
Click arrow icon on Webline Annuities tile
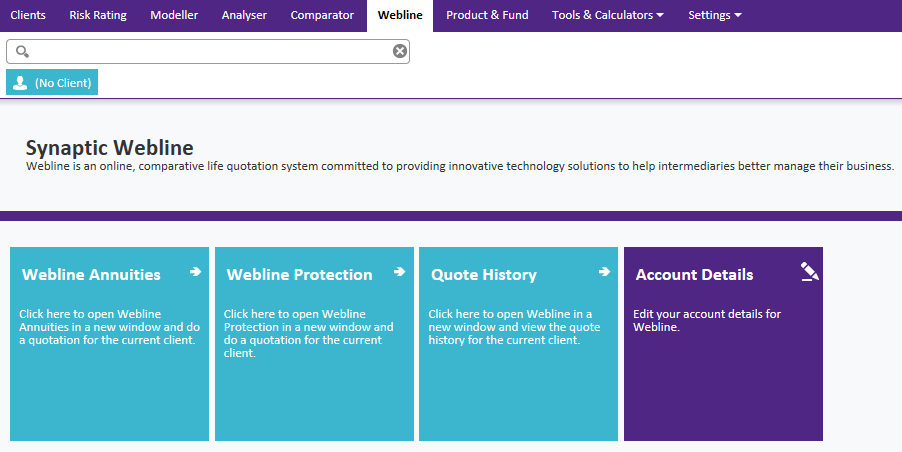click(x=196, y=271)
